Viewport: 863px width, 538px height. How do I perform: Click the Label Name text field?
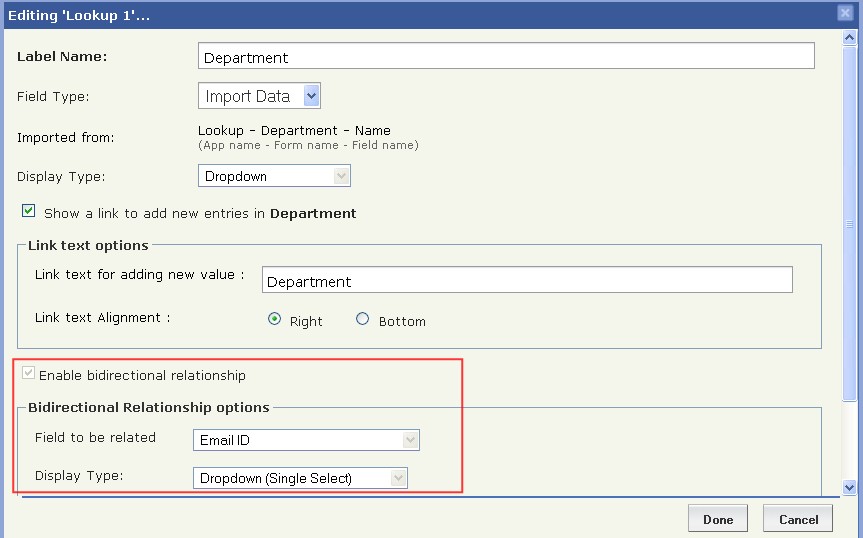click(506, 57)
